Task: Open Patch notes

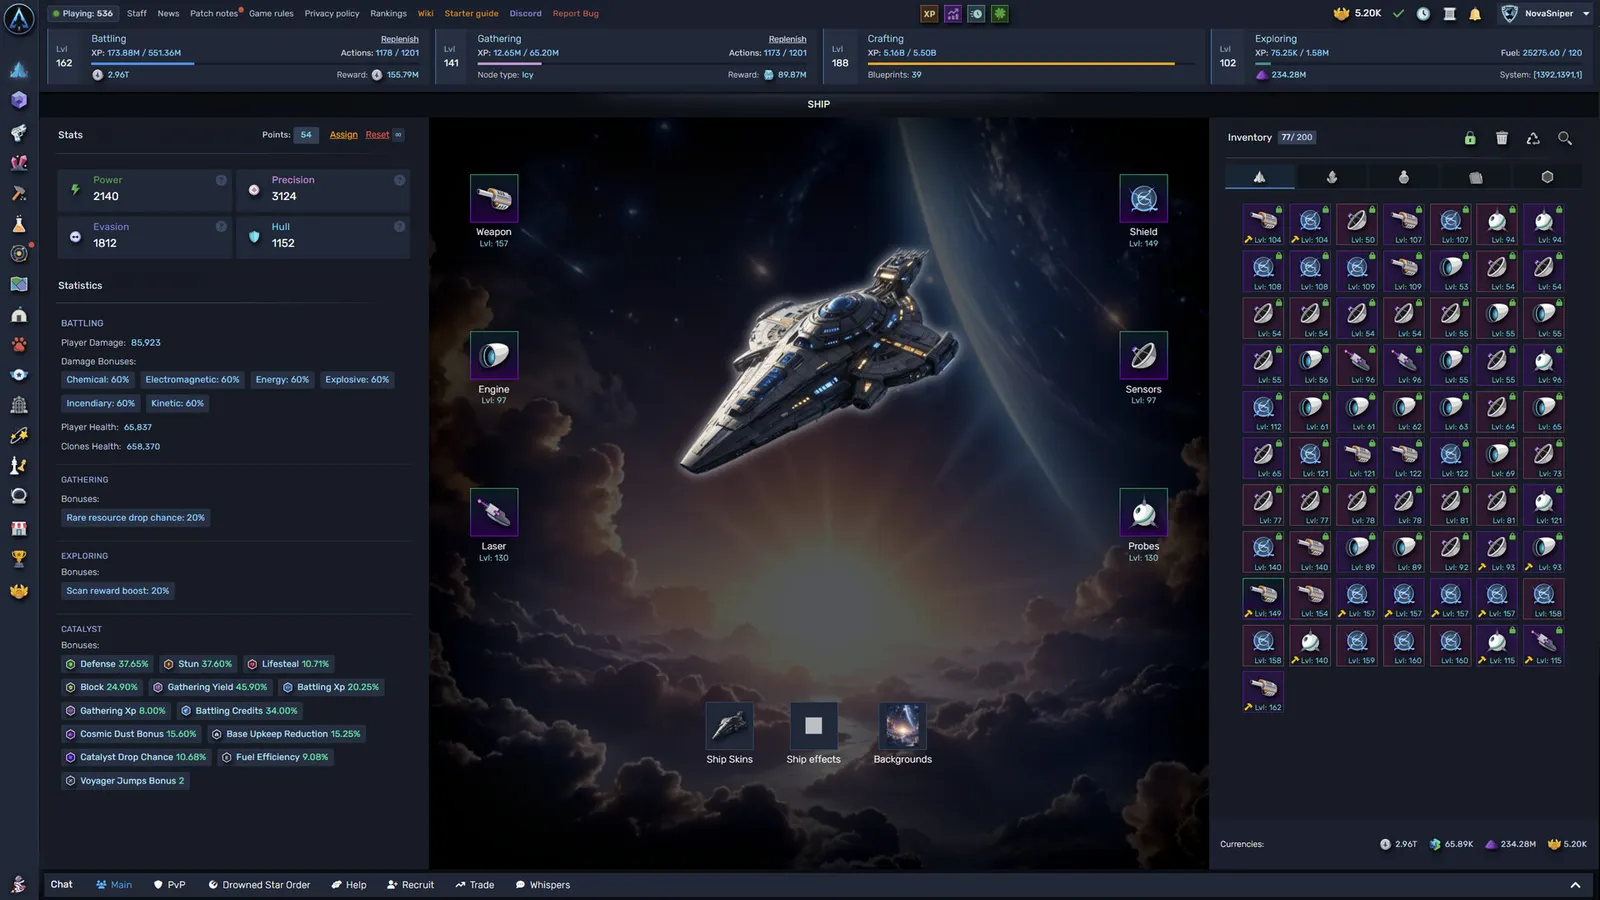Action: coord(214,14)
